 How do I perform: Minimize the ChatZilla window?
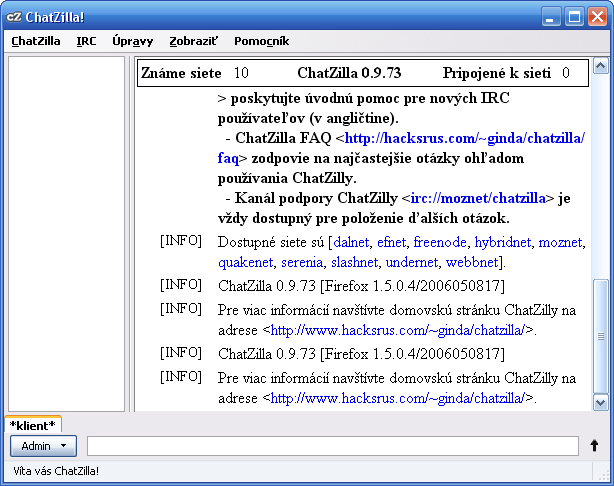pyautogui.click(x=551, y=17)
